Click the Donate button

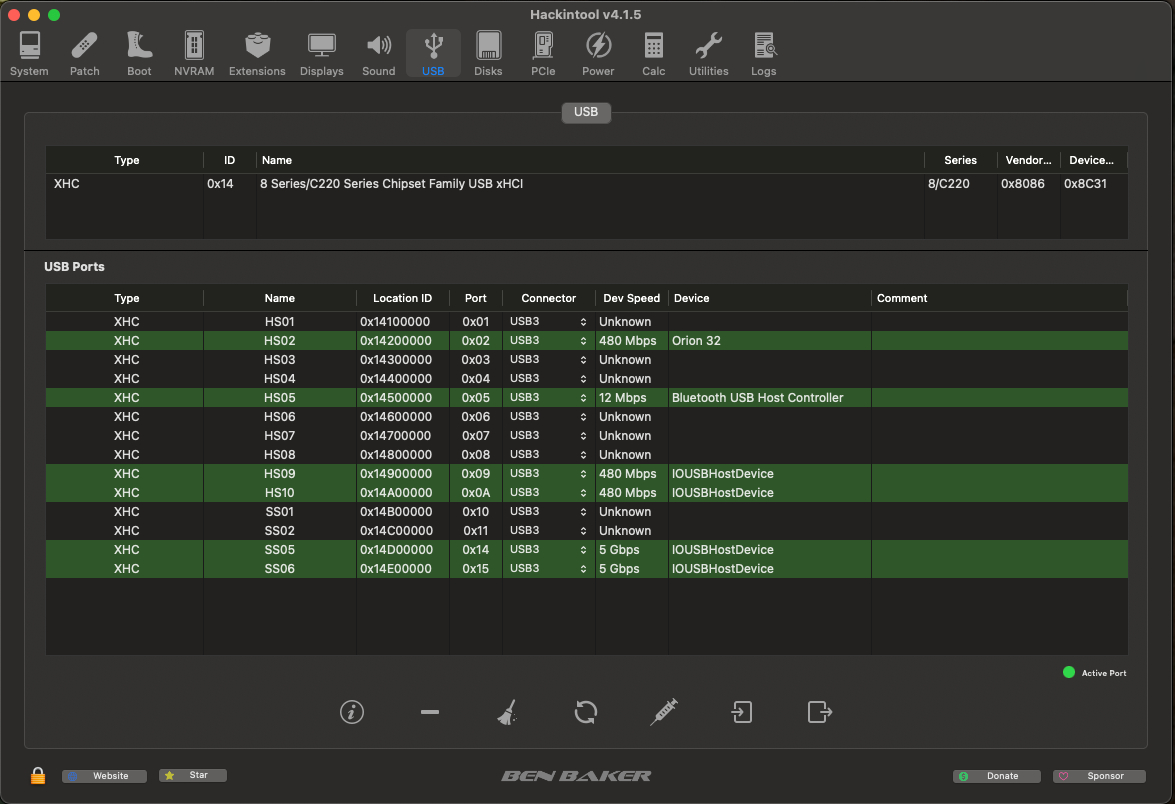996,776
